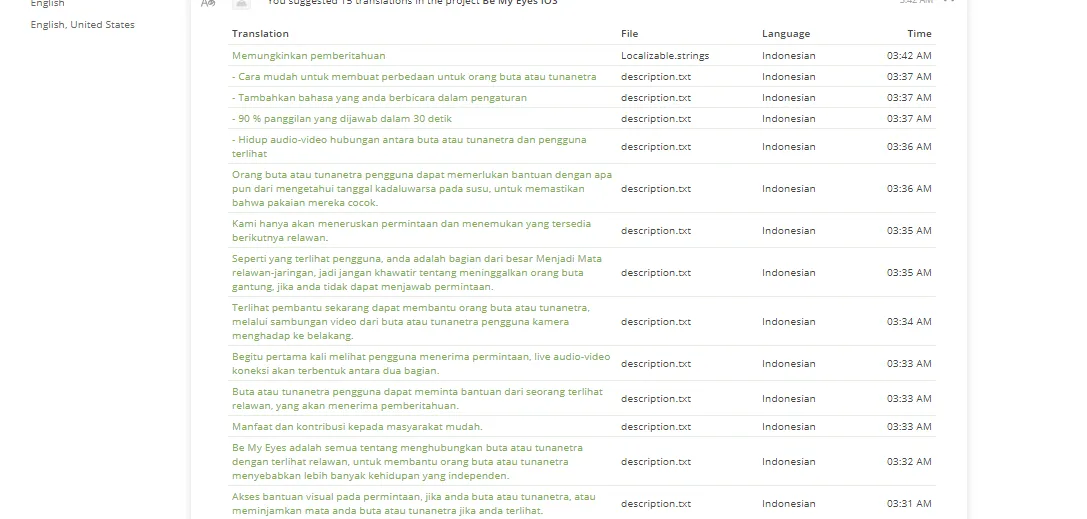Open the translation '- 90 % panggilan yang dijawab'

pyautogui.click(x=342, y=118)
